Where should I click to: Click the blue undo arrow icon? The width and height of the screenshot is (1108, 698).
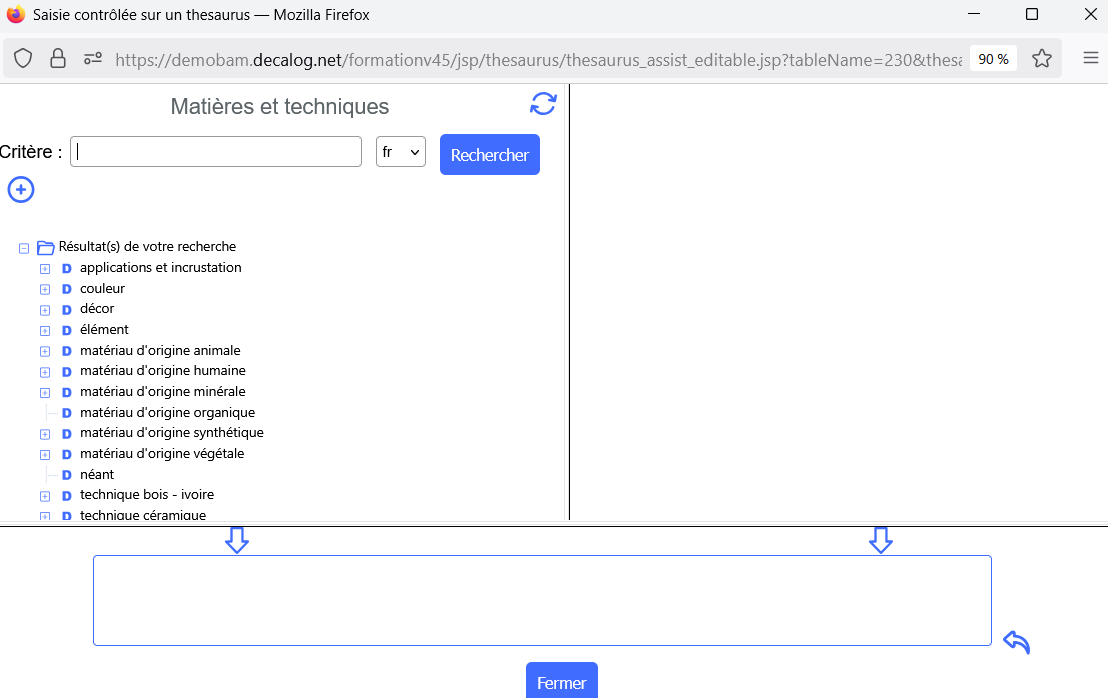pyautogui.click(x=1016, y=642)
